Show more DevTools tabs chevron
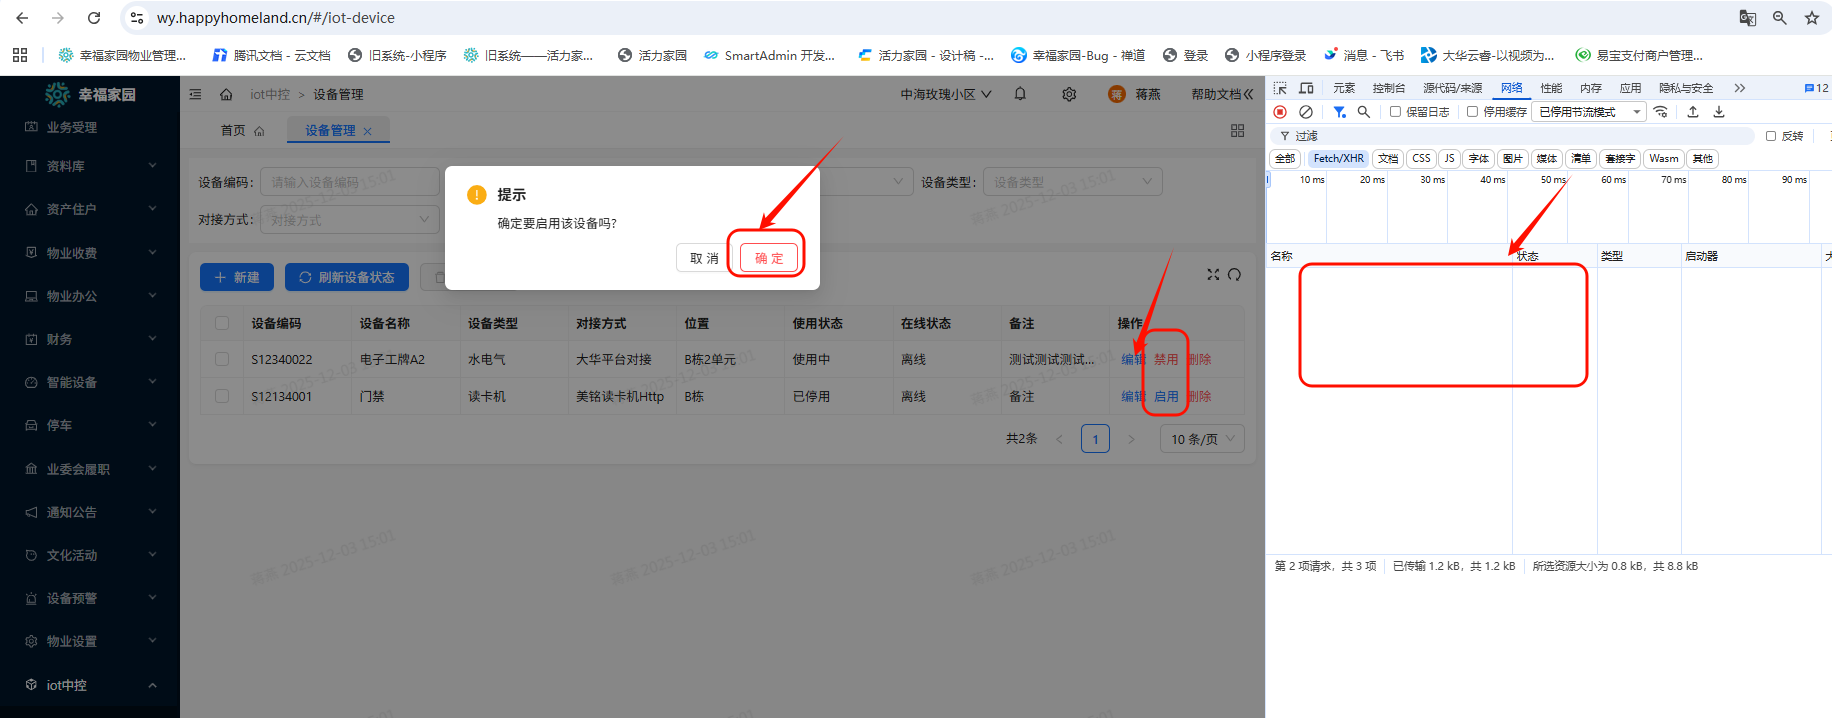 1740,88
